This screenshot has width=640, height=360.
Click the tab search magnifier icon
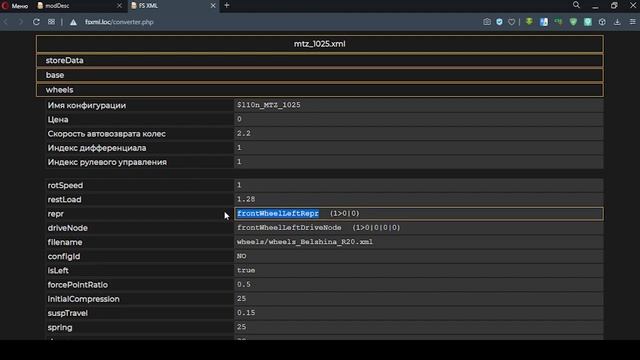click(x=576, y=5)
